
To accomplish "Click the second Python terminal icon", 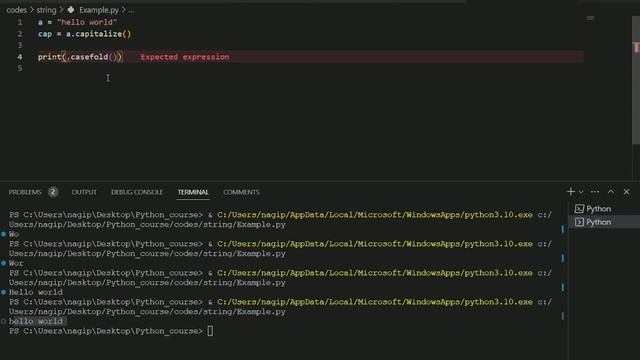I will (x=579, y=222).
